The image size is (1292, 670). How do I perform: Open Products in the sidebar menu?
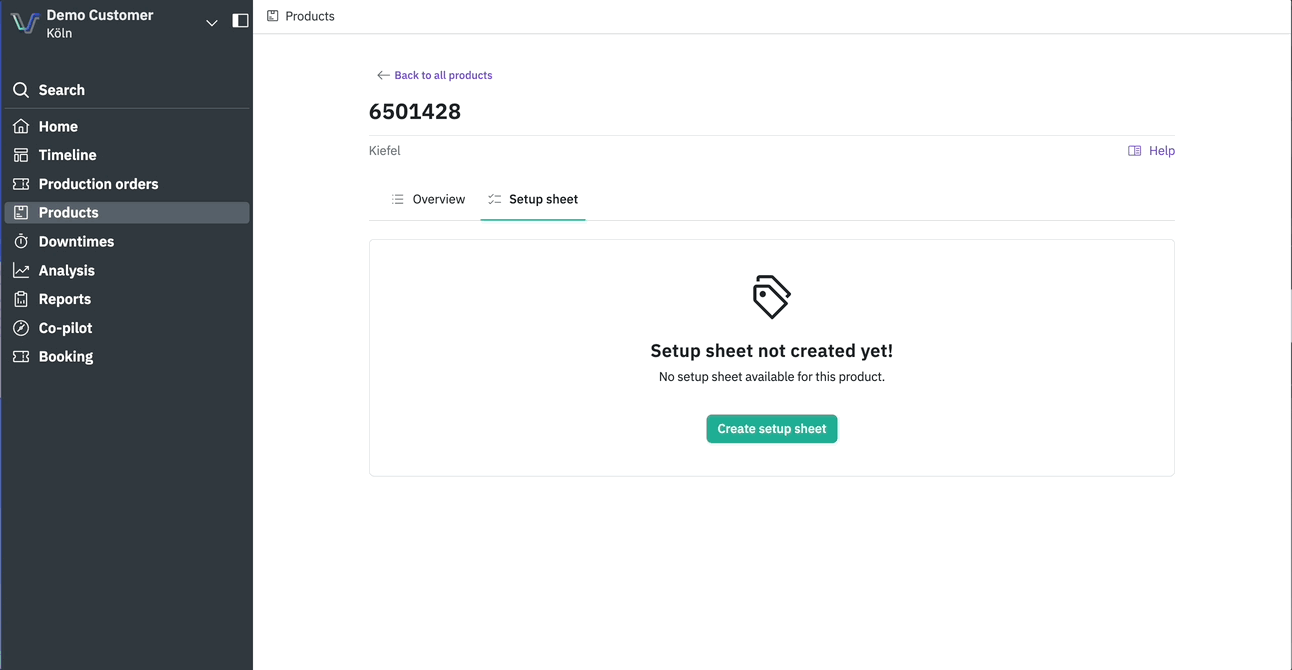point(68,213)
